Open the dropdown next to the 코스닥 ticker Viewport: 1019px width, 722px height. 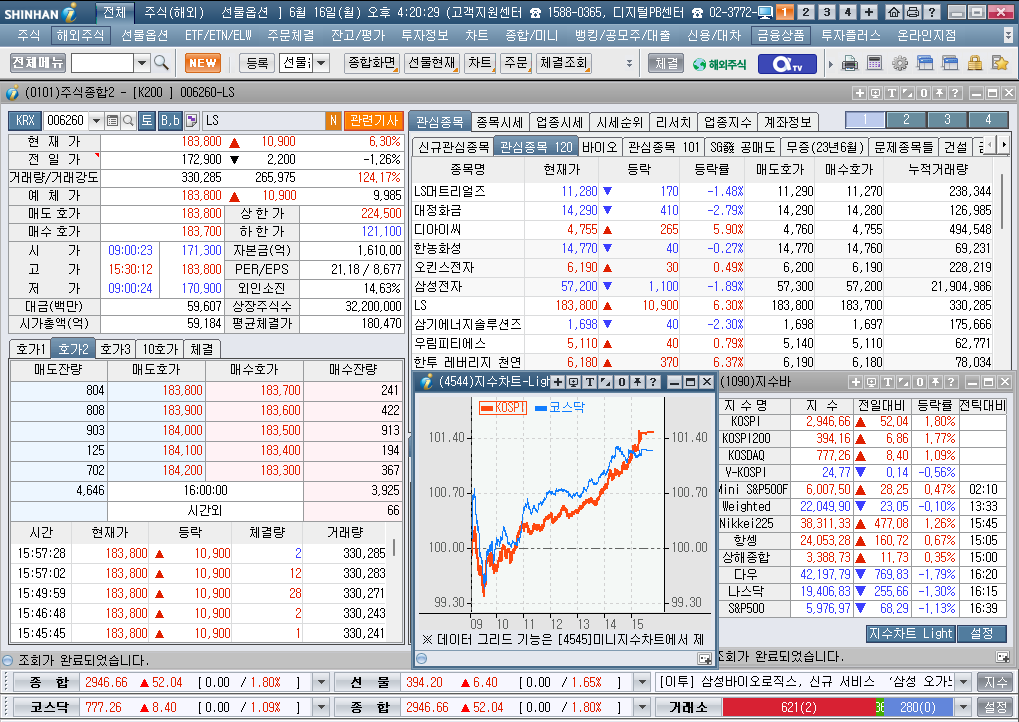click(x=320, y=707)
